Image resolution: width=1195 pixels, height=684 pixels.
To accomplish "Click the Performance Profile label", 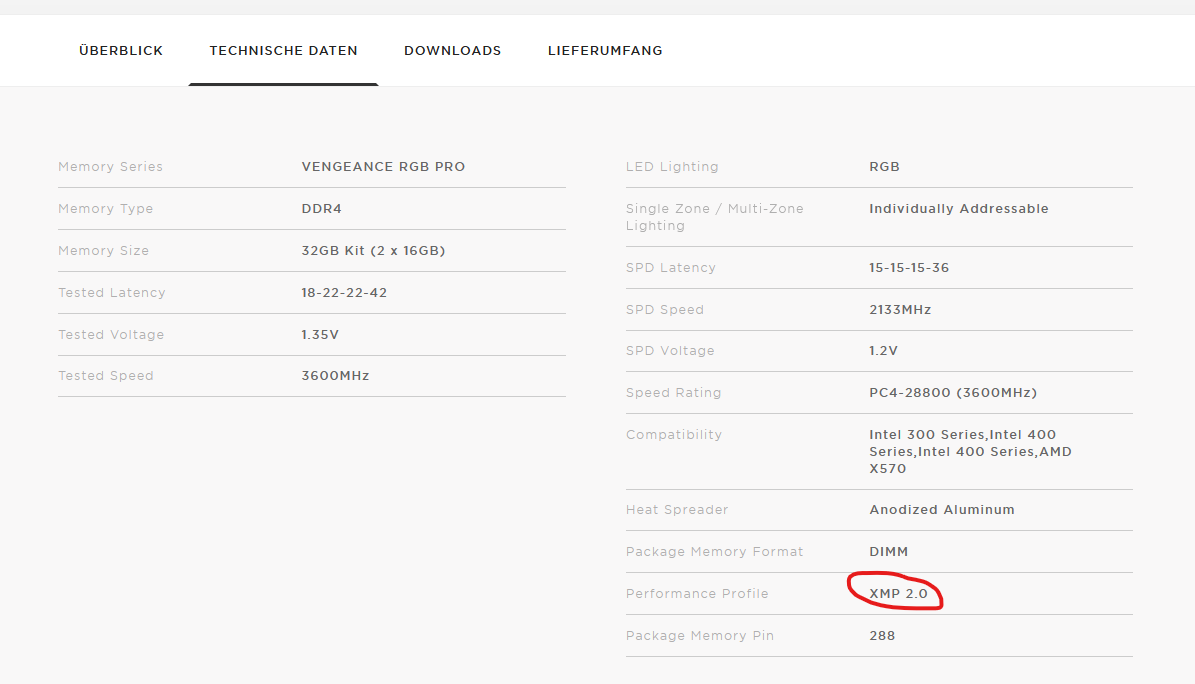I will (x=697, y=593).
